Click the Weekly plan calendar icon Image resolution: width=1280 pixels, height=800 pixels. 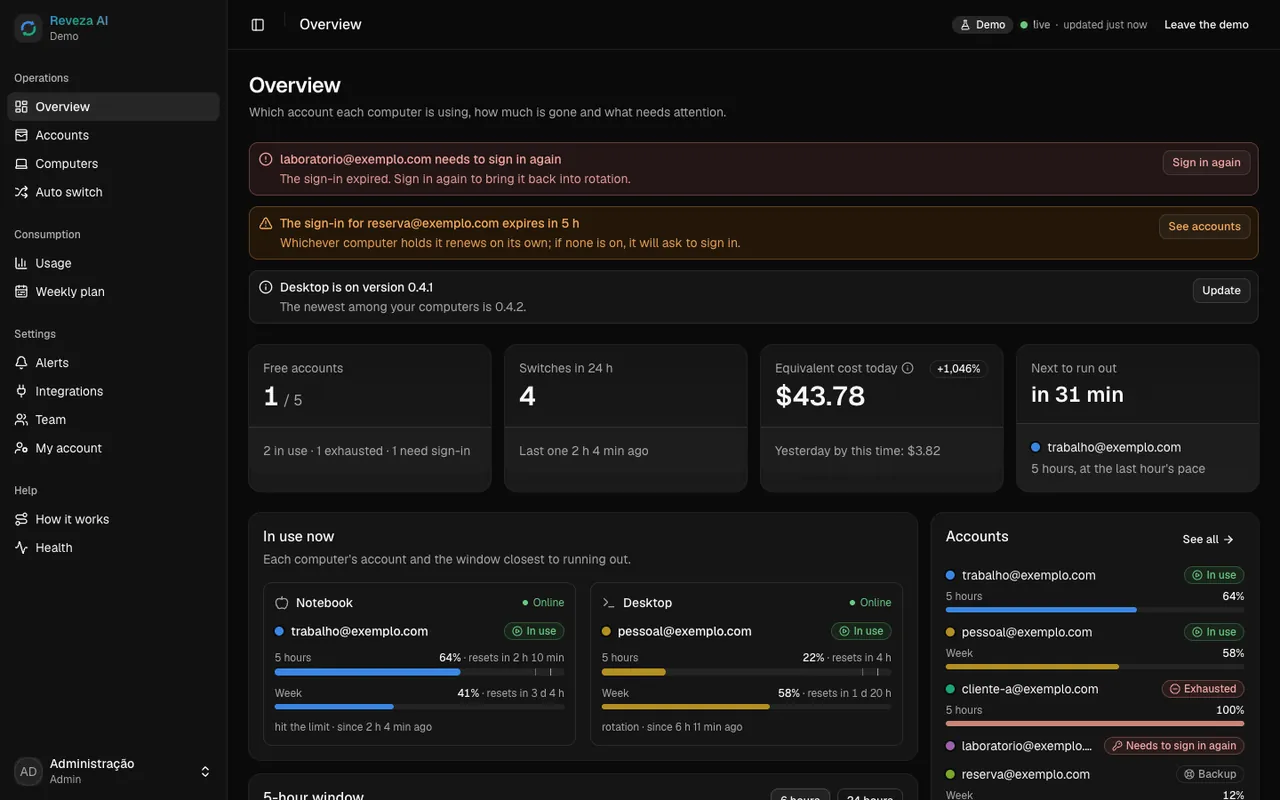point(21,292)
